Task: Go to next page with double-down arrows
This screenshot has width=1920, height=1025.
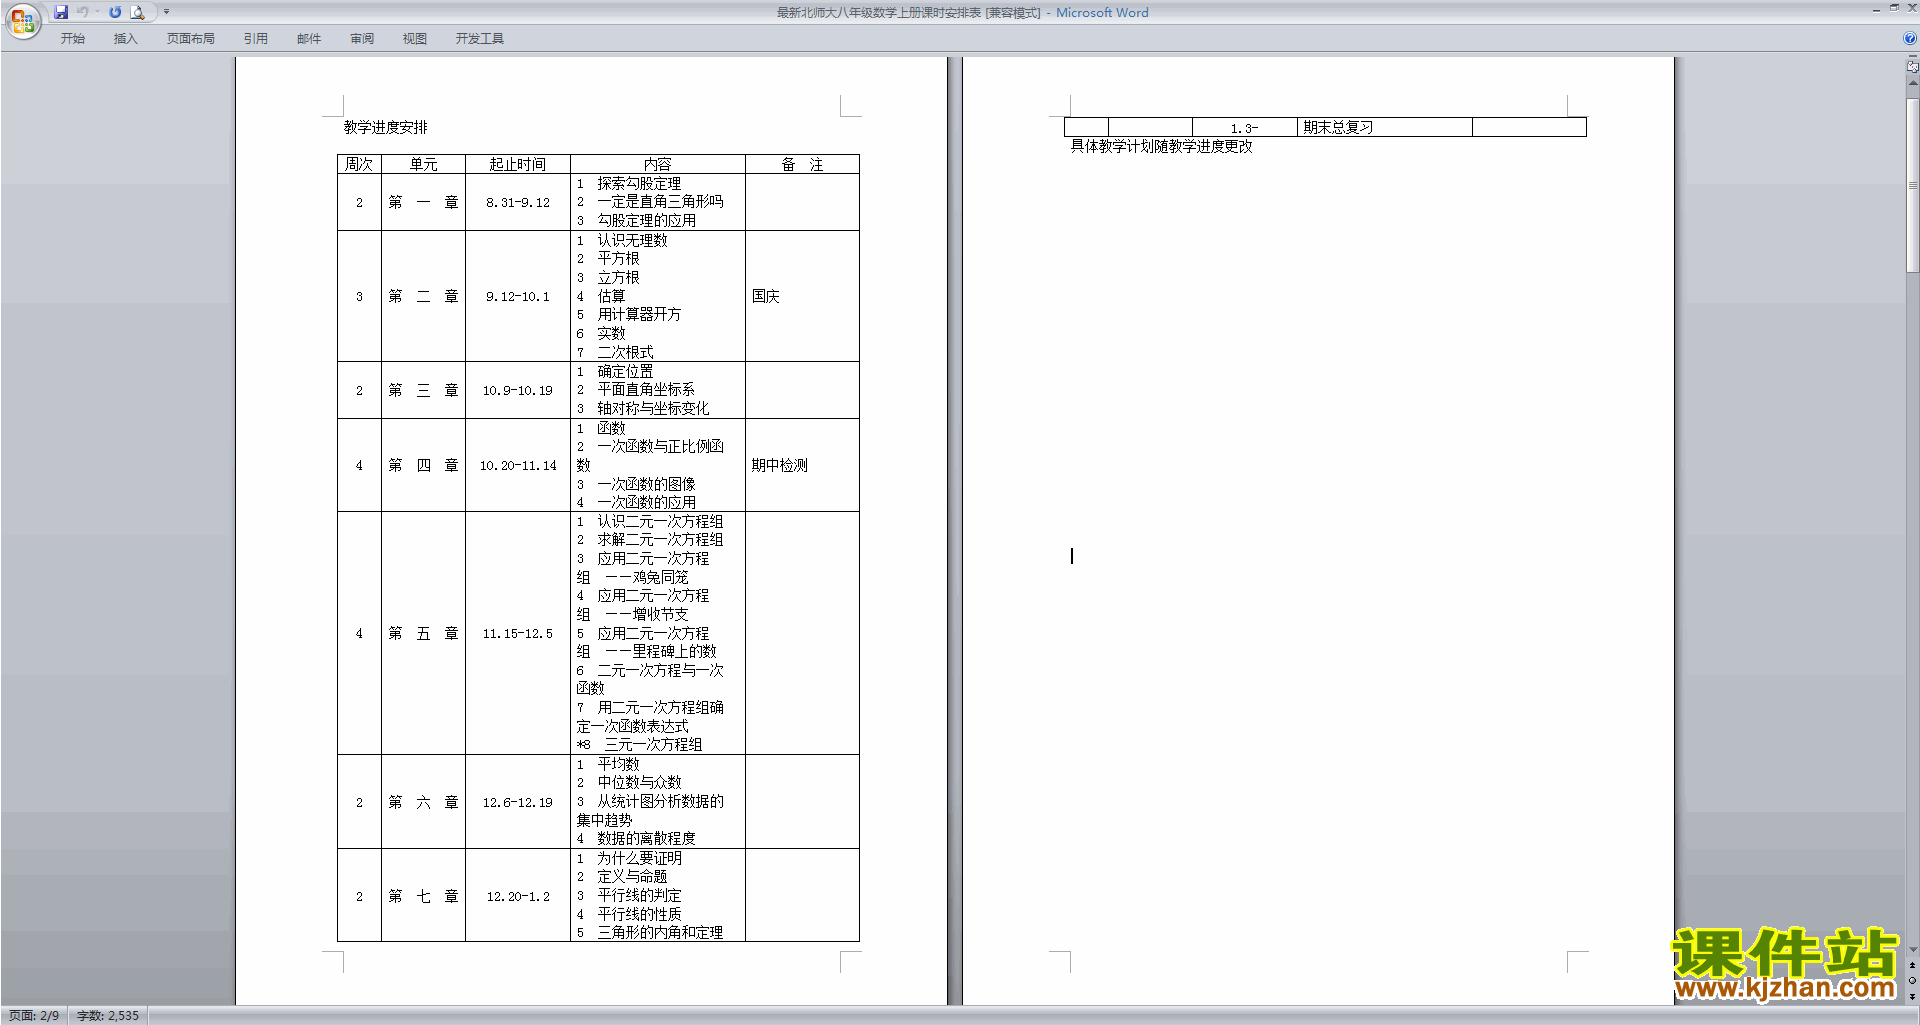Action: coord(1912,996)
